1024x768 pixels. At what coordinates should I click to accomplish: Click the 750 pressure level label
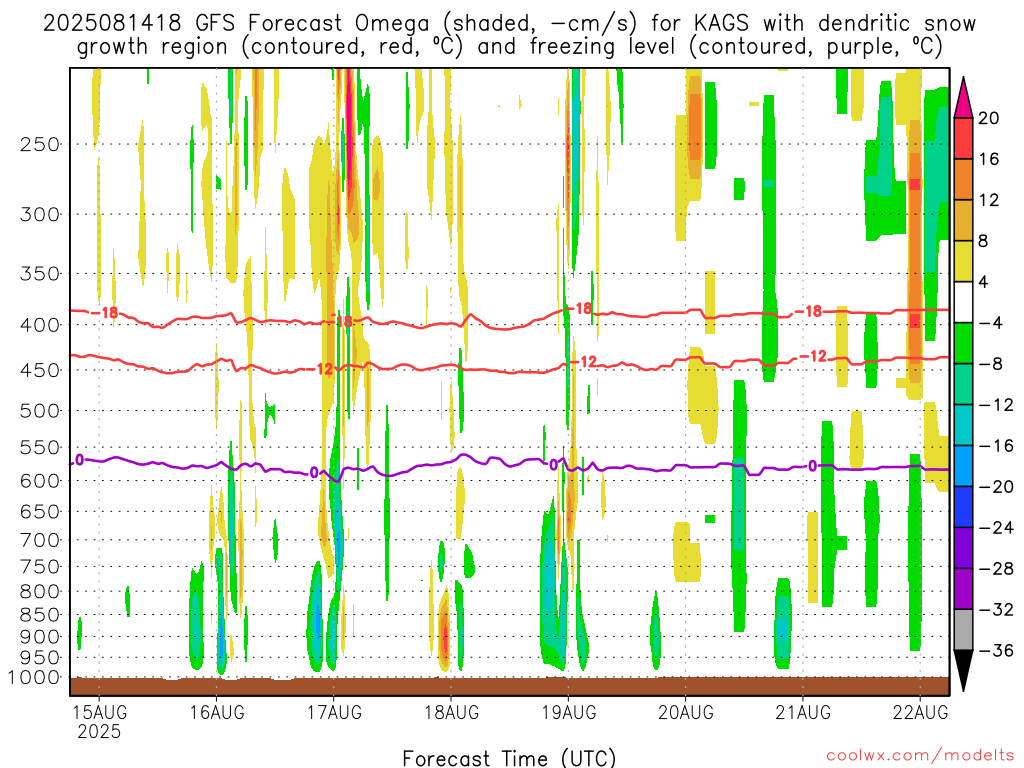click(40, 566)
